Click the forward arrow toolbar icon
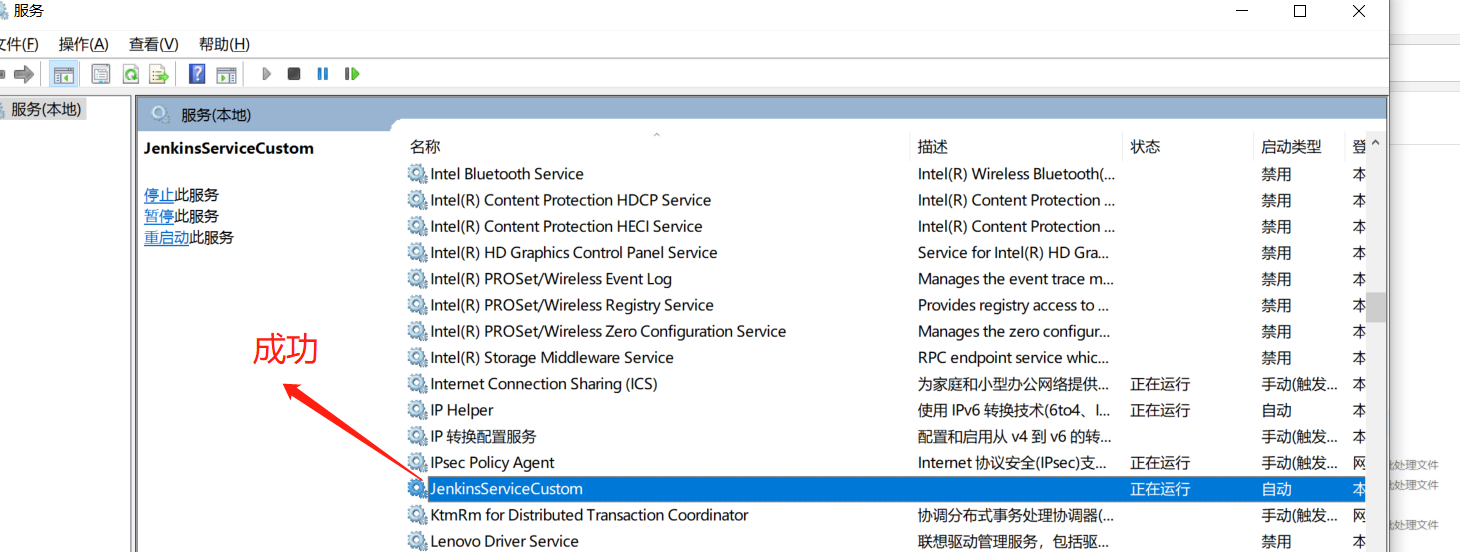 pos(24,74)
